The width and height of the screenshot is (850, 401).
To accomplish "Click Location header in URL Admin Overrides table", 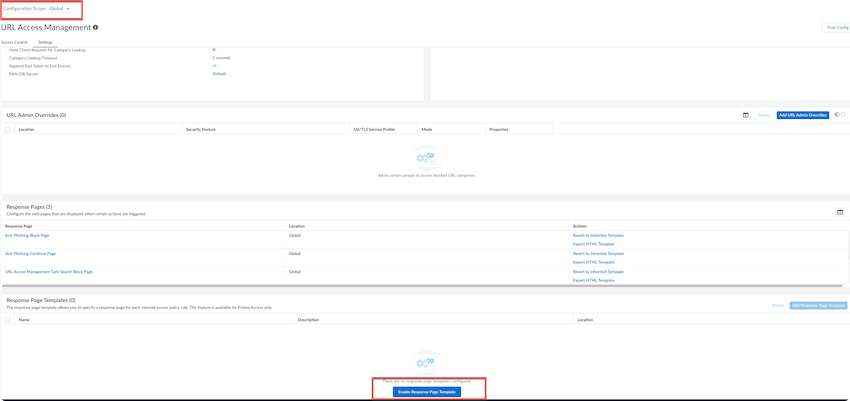I will click(x=26, y=130).
